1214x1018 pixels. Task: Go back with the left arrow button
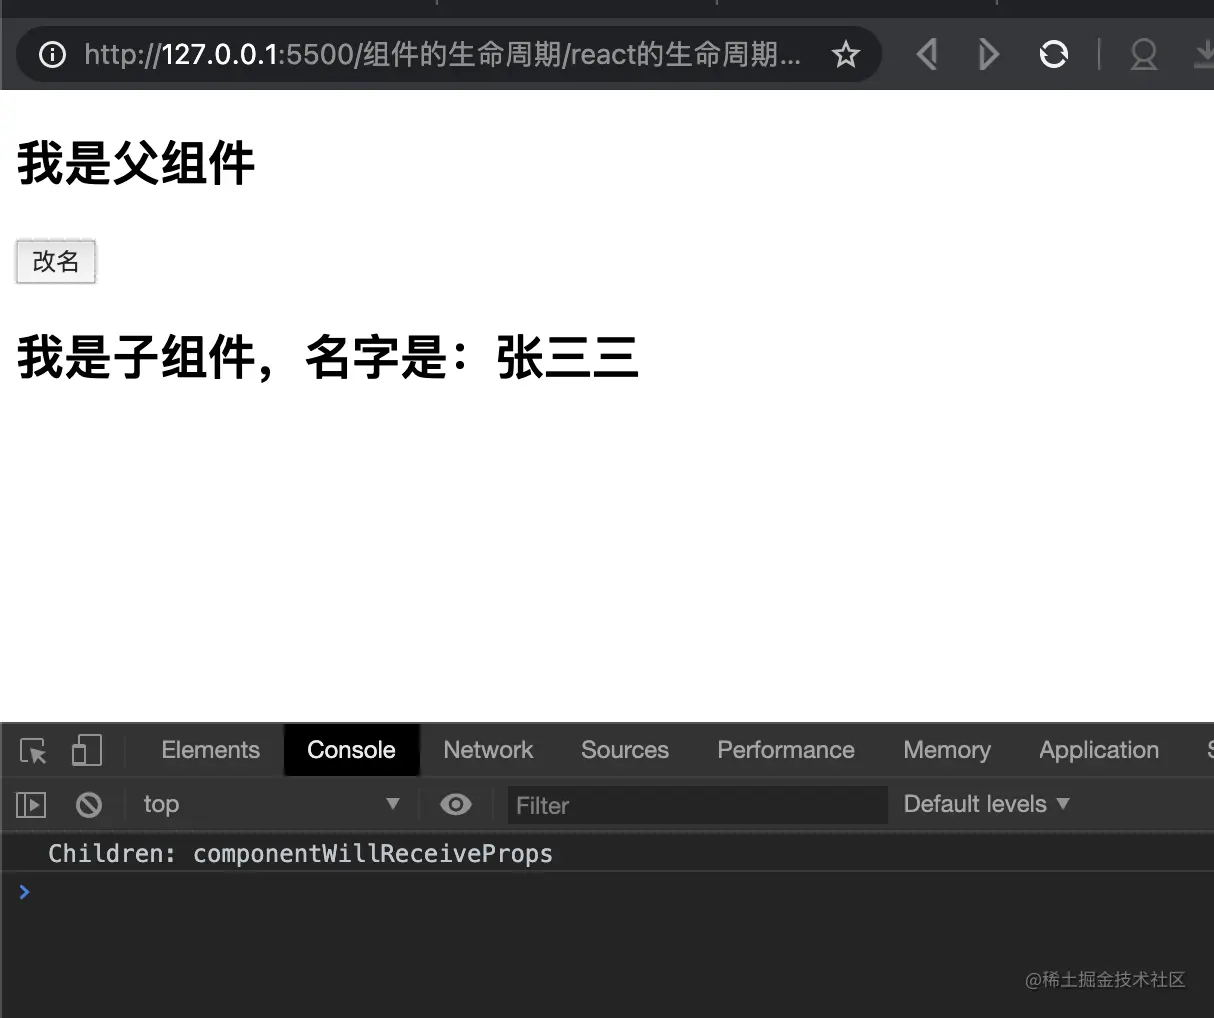coord(927,54)
